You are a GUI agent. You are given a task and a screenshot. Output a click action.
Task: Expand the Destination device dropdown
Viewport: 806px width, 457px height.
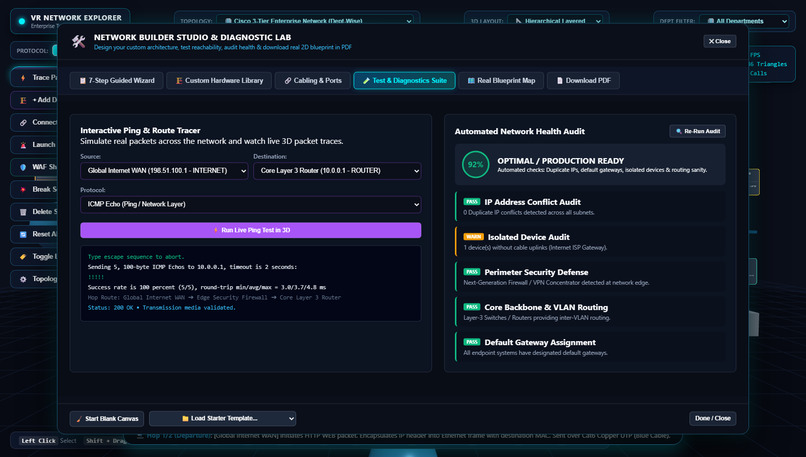pyautogui.click(x=337, y=171)
